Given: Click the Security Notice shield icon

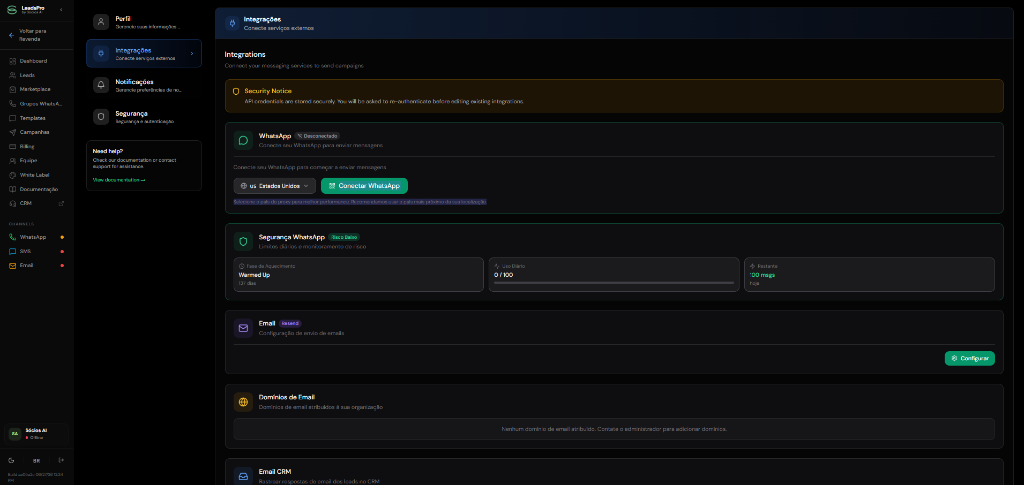Looking at the screenshot, I should pyautogui.click(x=236, y=91).
